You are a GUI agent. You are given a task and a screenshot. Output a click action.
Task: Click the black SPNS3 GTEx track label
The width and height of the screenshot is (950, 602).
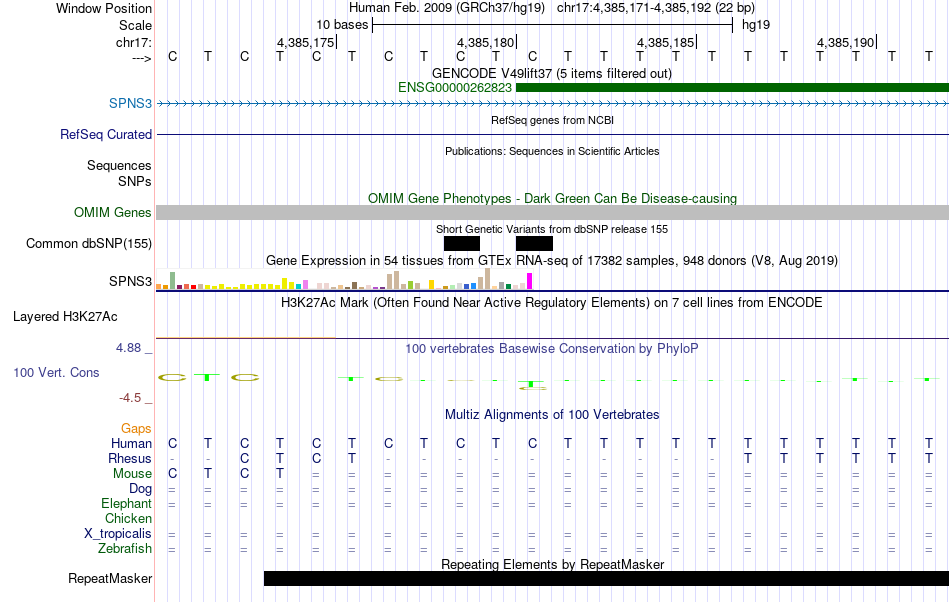130,282
